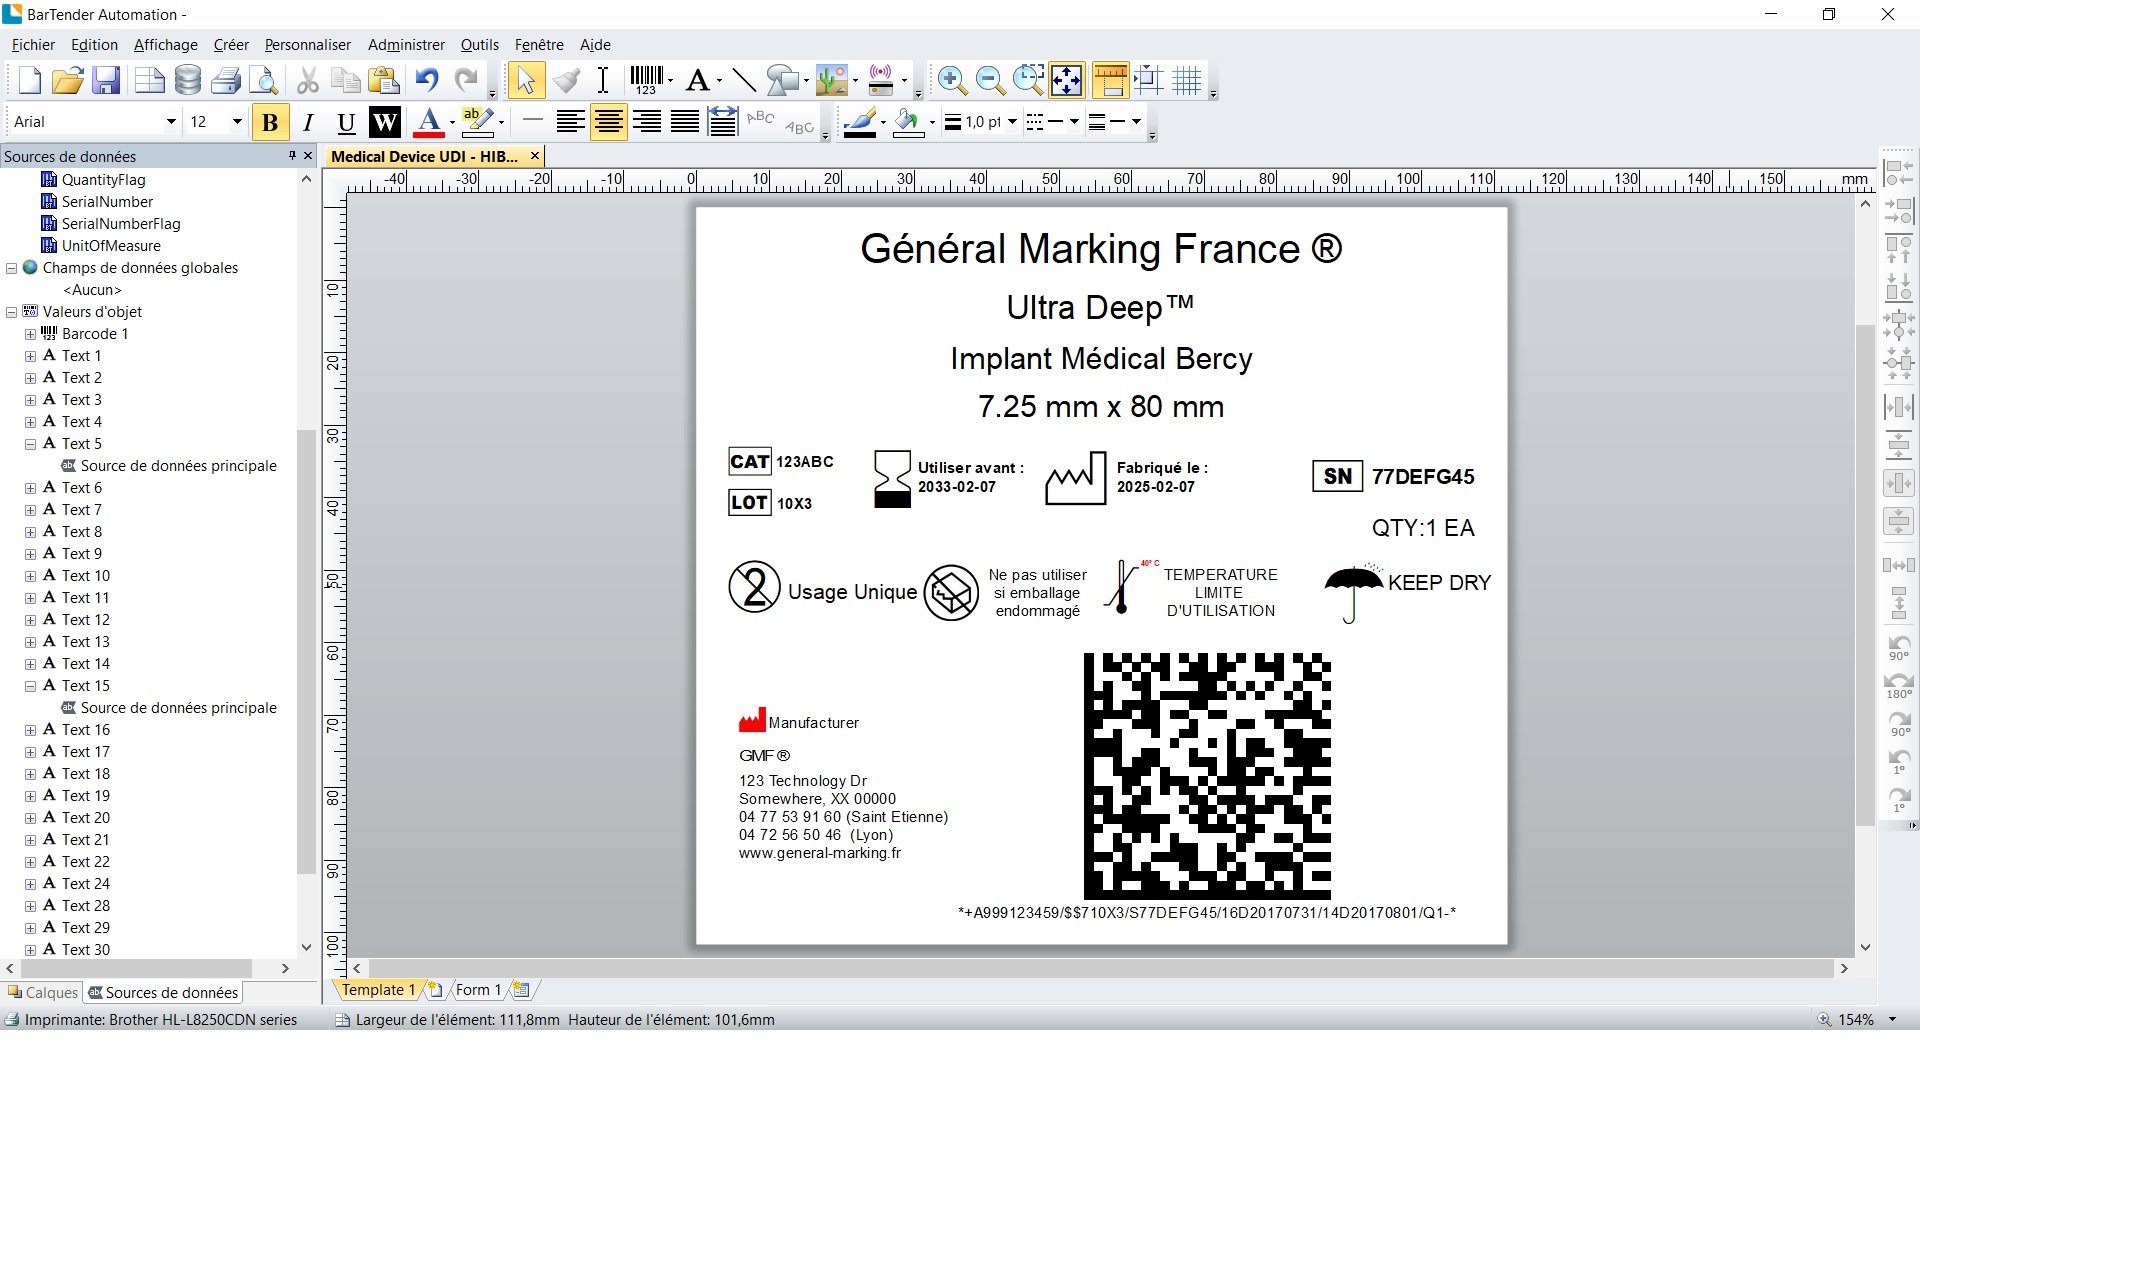2133x1276 pixels.
Task: Open database connection setup icon
Action: [188, 80]
